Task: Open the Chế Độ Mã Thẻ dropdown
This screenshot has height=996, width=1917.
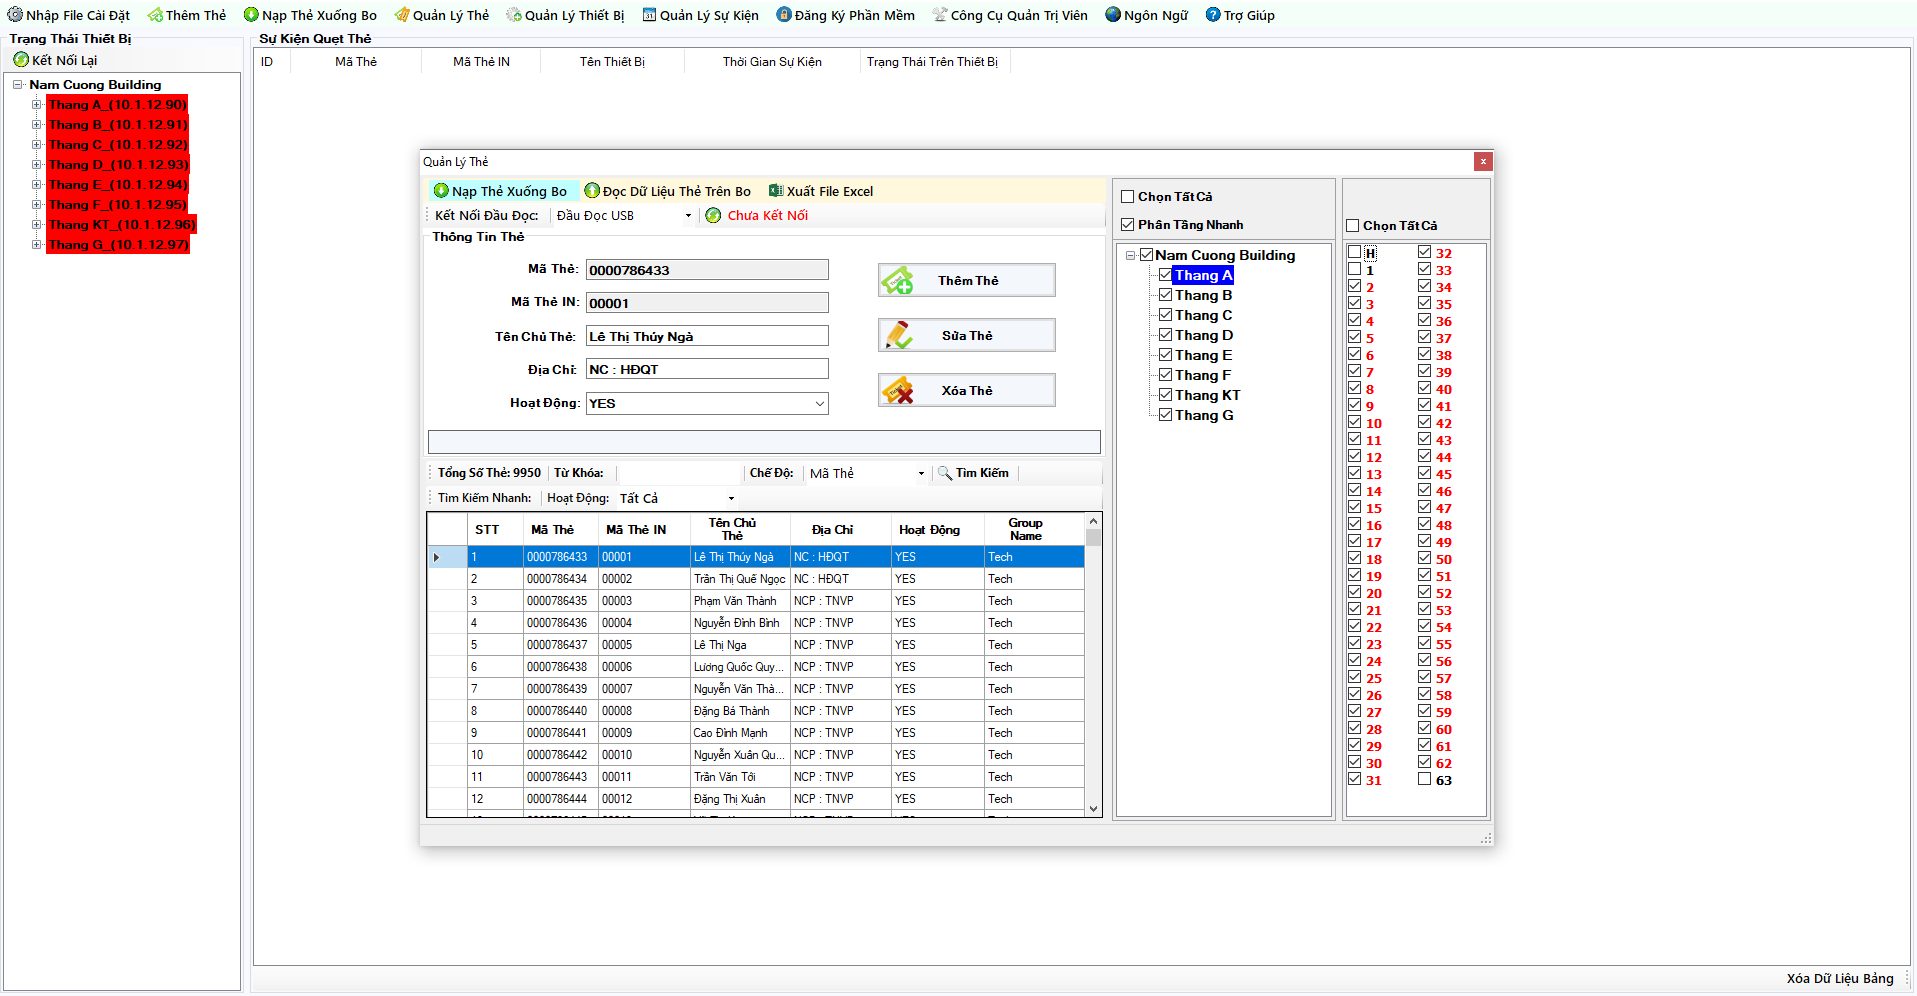Action: 920,474
